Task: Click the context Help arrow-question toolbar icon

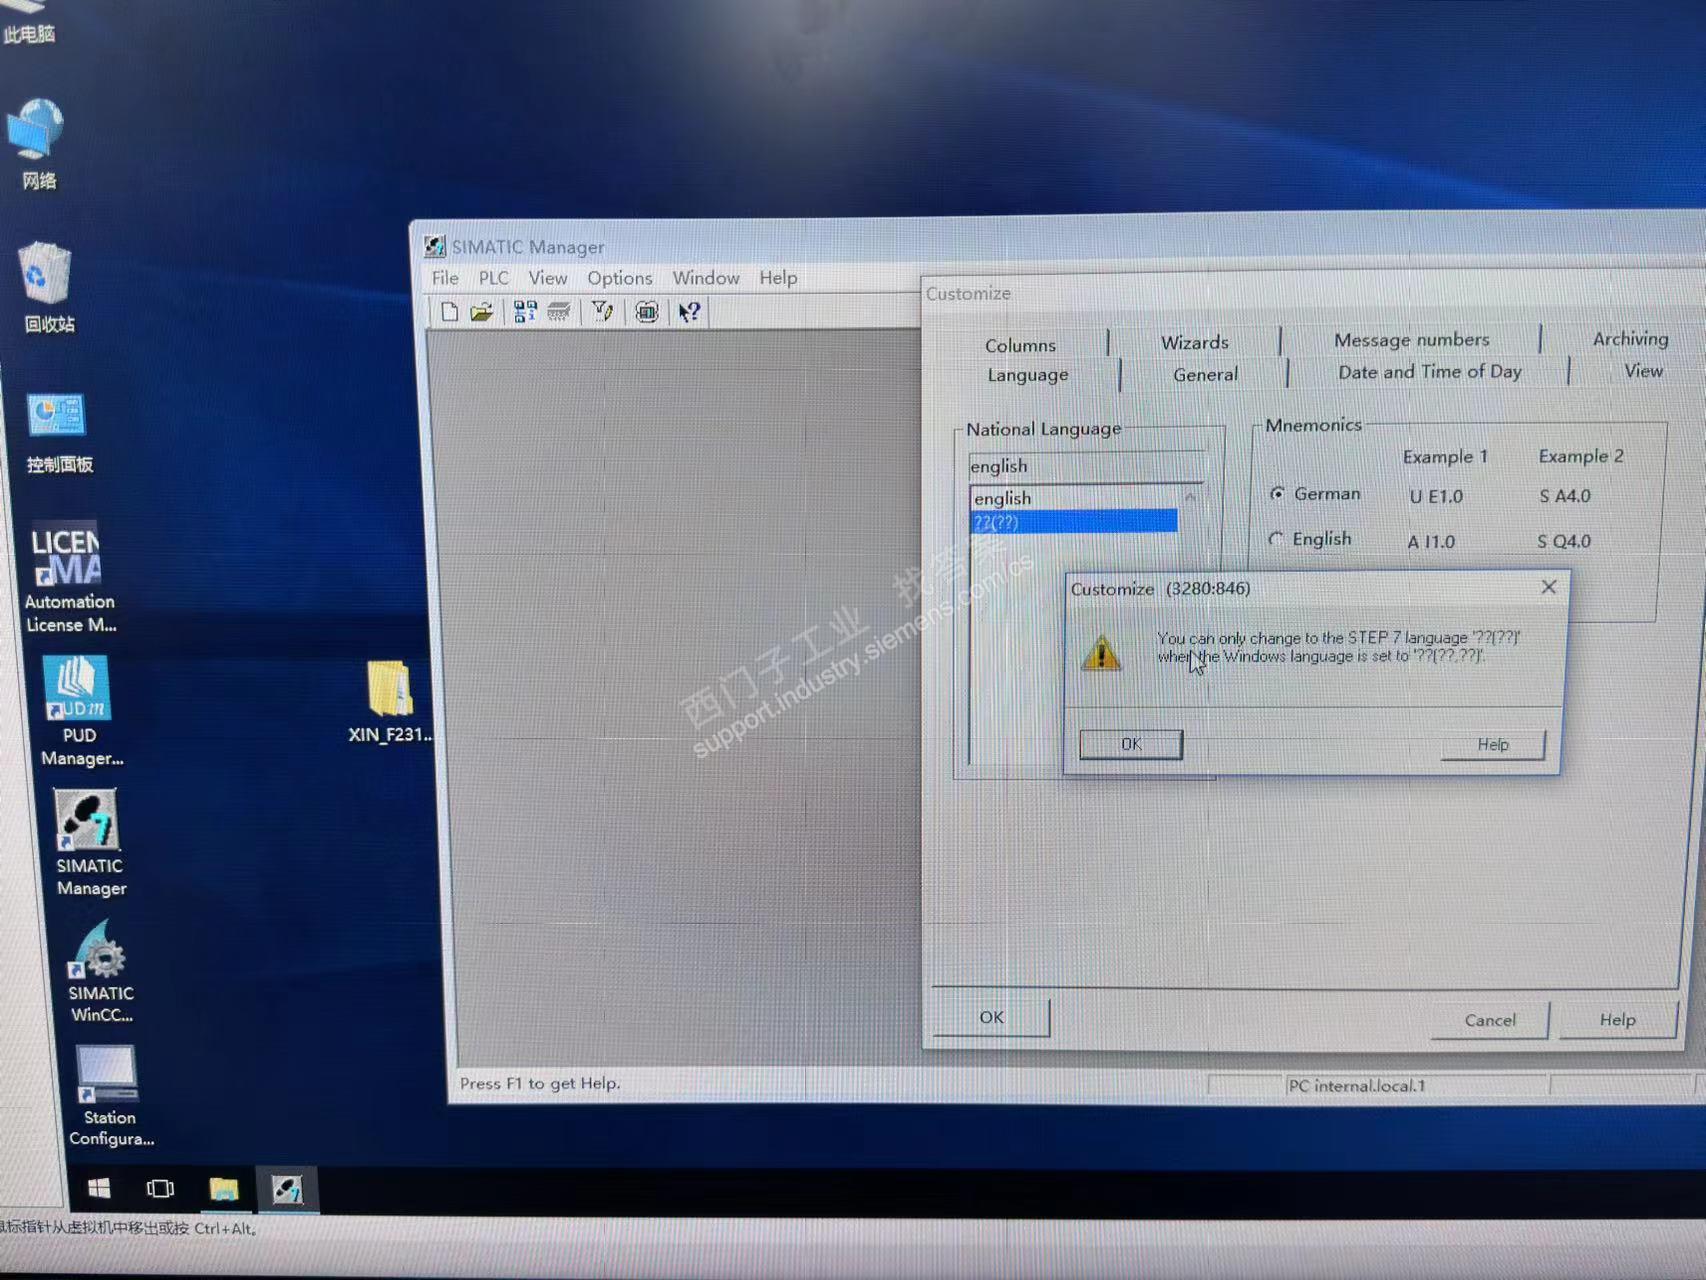Action: (689, 312)
